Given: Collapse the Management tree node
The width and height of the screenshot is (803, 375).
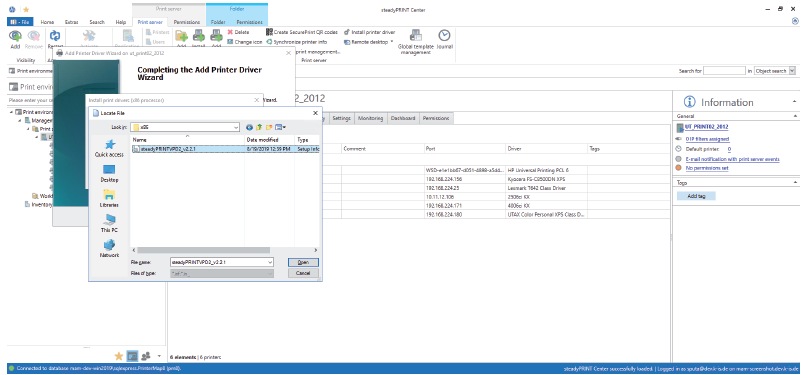Looking at the screenshot, I should click(x=19, y=120).
